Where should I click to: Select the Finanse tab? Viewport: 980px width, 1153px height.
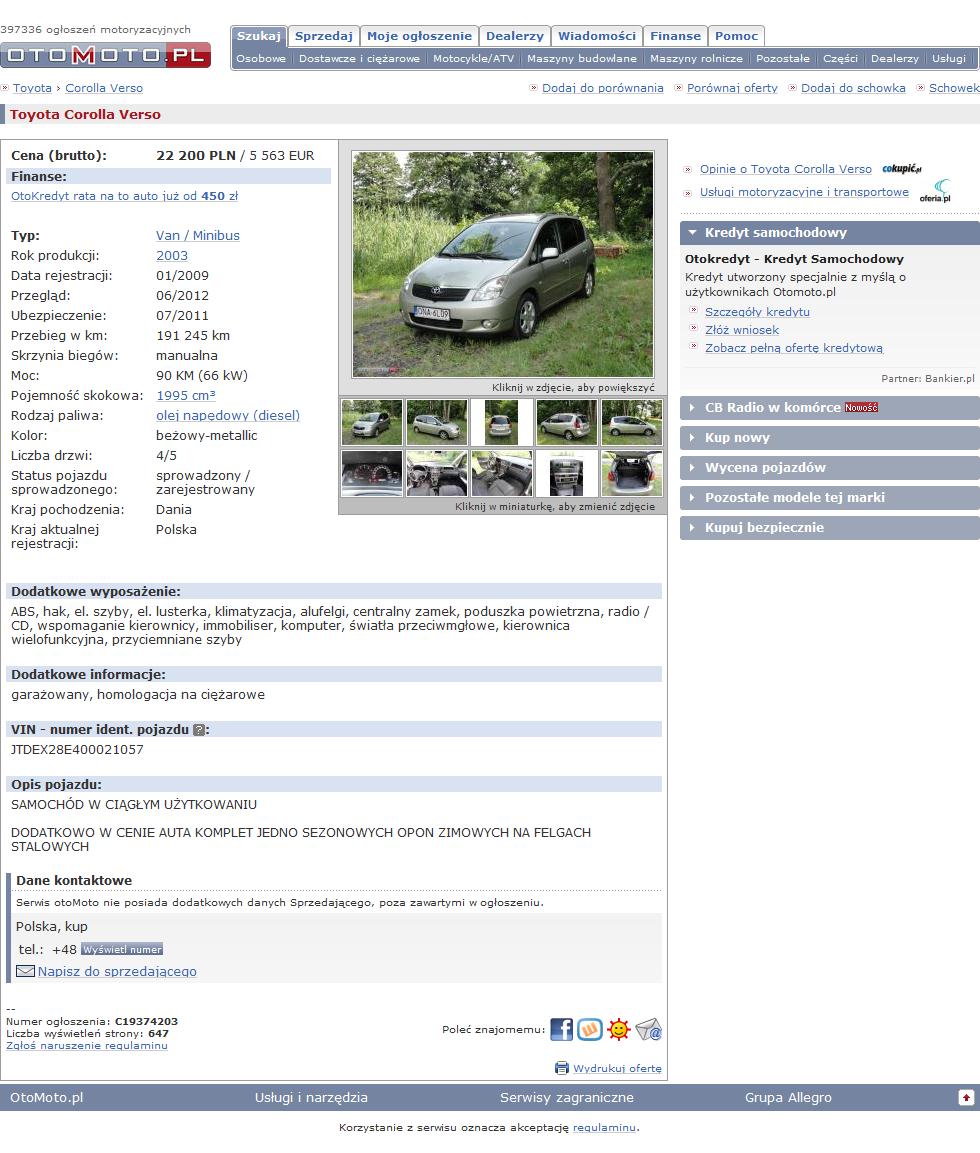pyautogui.click(x=676, y=36)
